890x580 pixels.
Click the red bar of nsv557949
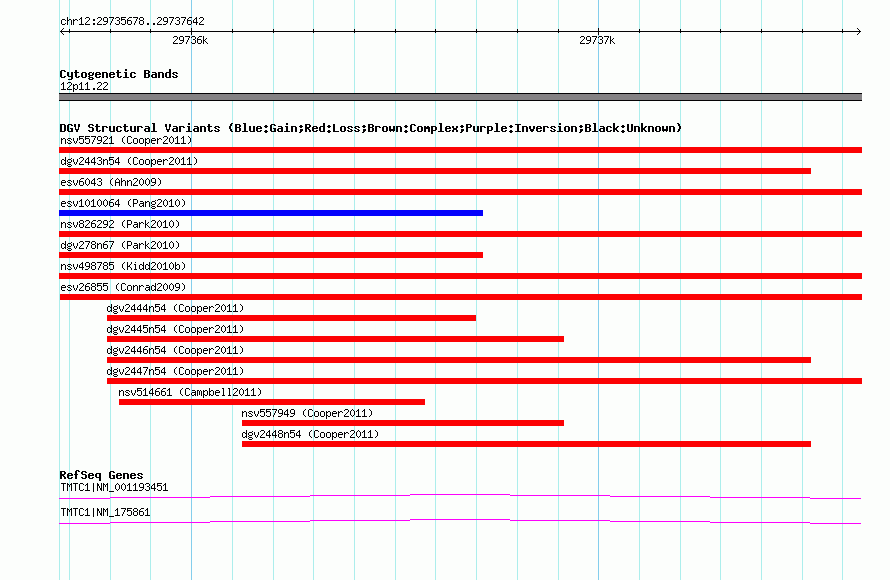403,423
